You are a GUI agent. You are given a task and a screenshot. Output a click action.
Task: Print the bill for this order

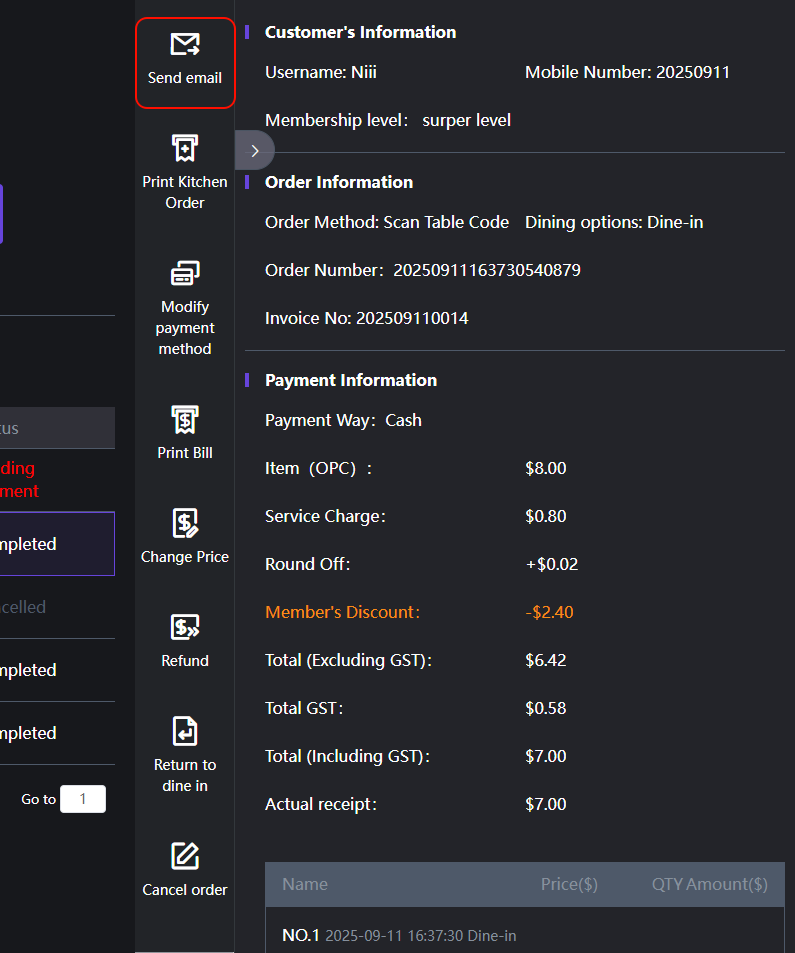[185, 419]
